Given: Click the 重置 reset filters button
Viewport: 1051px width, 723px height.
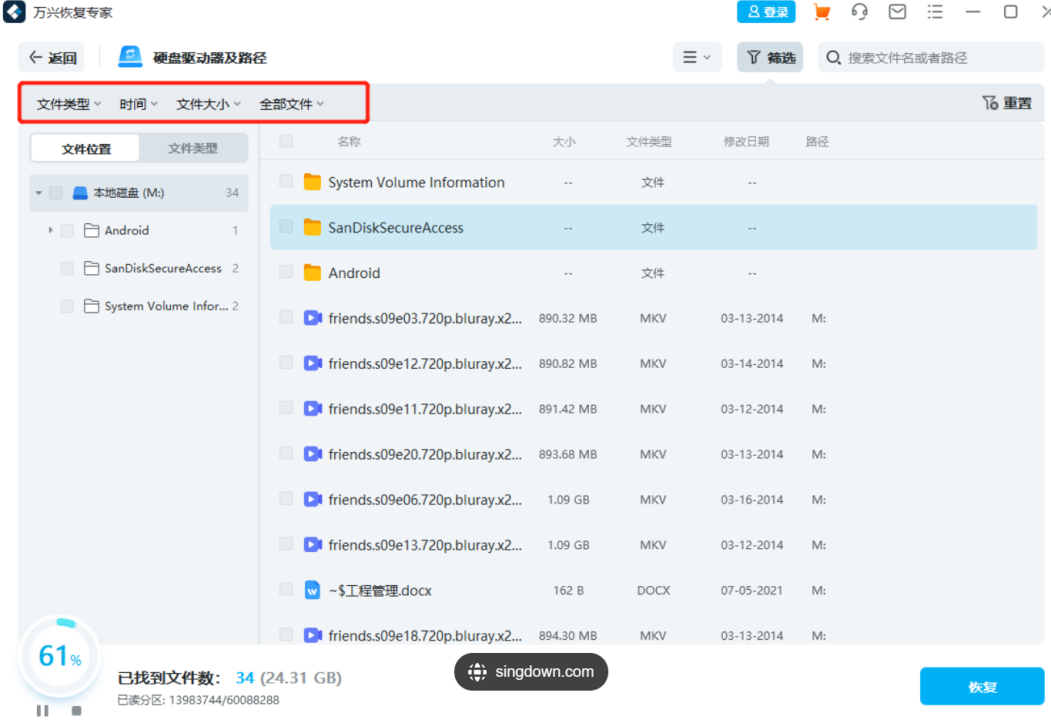Looking at the screenshot, I should [x=1007, y=103].
